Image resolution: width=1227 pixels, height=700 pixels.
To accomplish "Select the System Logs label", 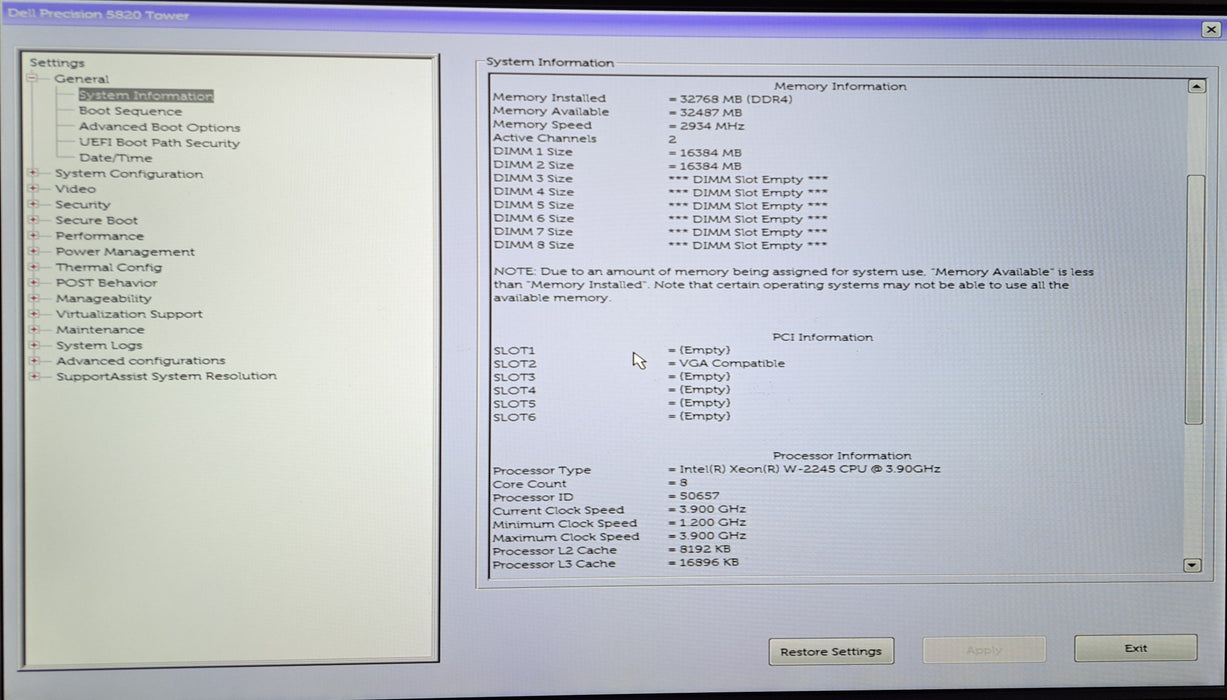I will pos(99,345).
